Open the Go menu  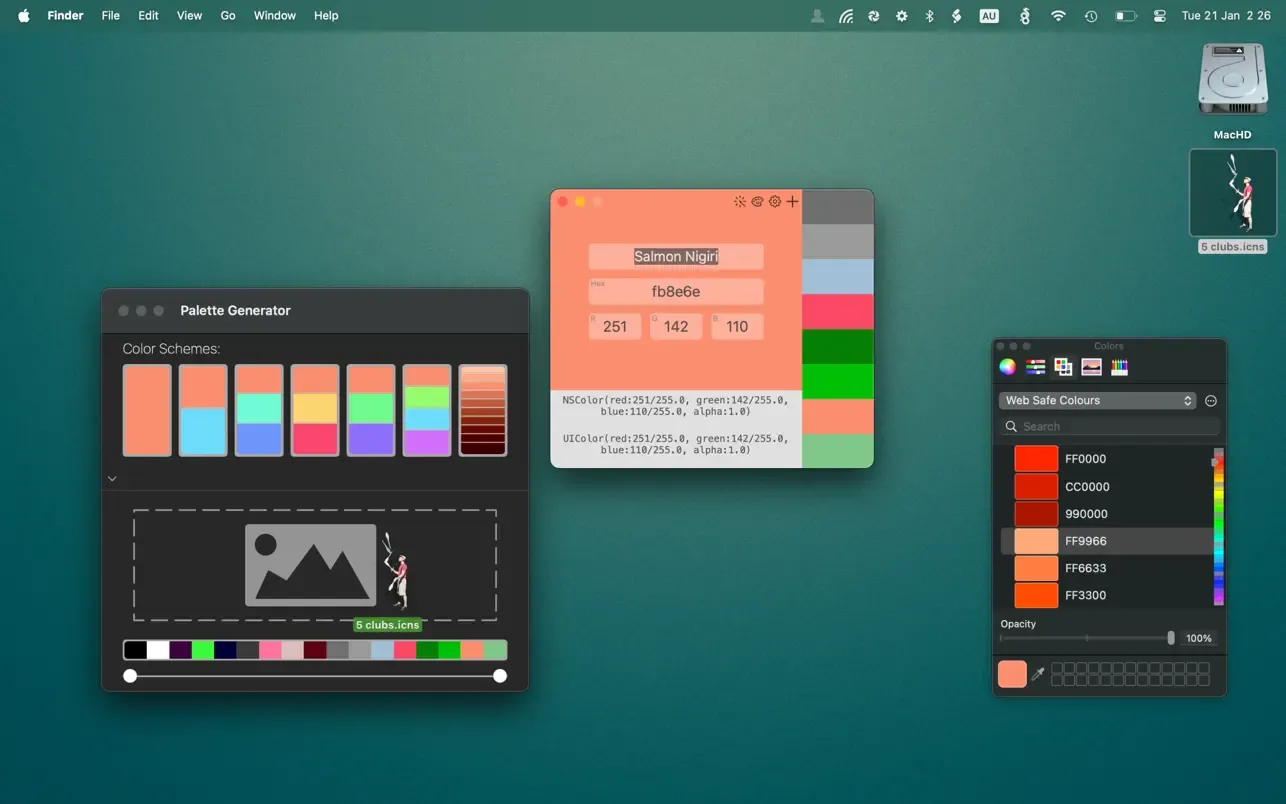(228, 16)
